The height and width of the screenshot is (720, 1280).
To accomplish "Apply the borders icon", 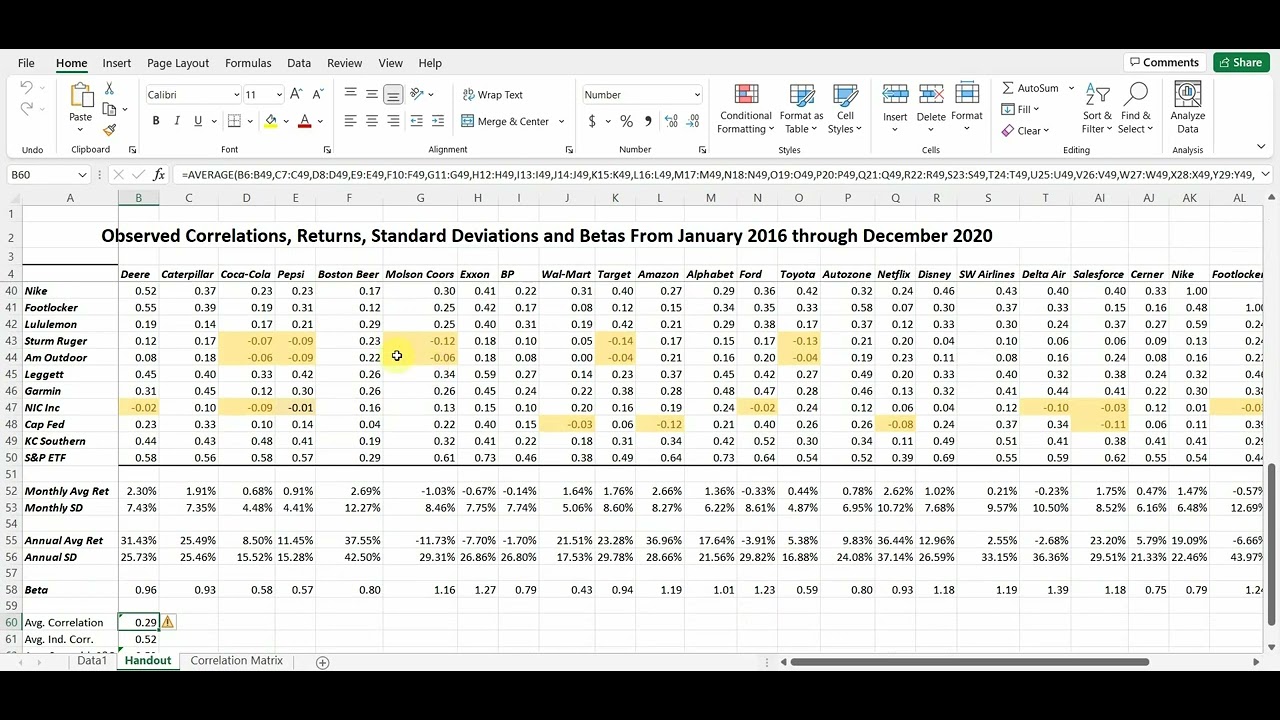I will pos(234,121).
